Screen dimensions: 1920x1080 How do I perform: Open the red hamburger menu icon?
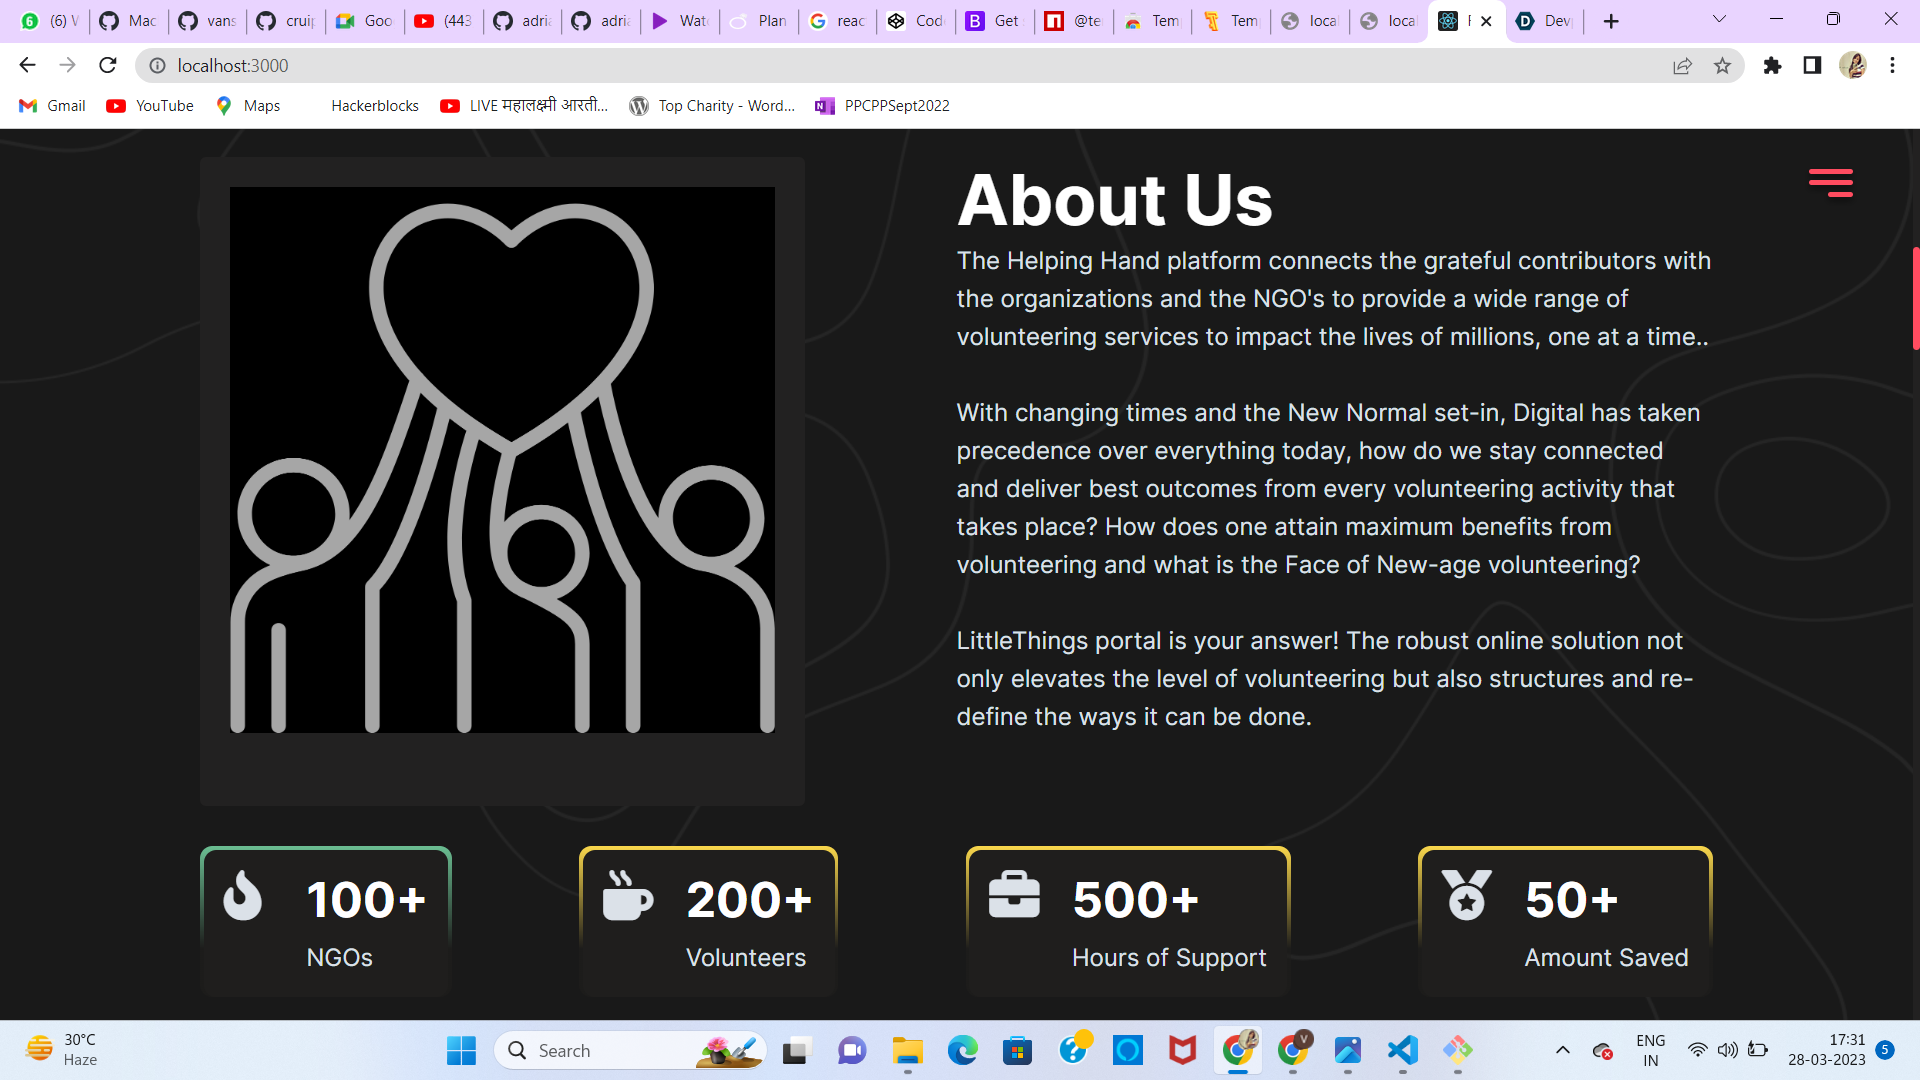(x=1830, y=183)
